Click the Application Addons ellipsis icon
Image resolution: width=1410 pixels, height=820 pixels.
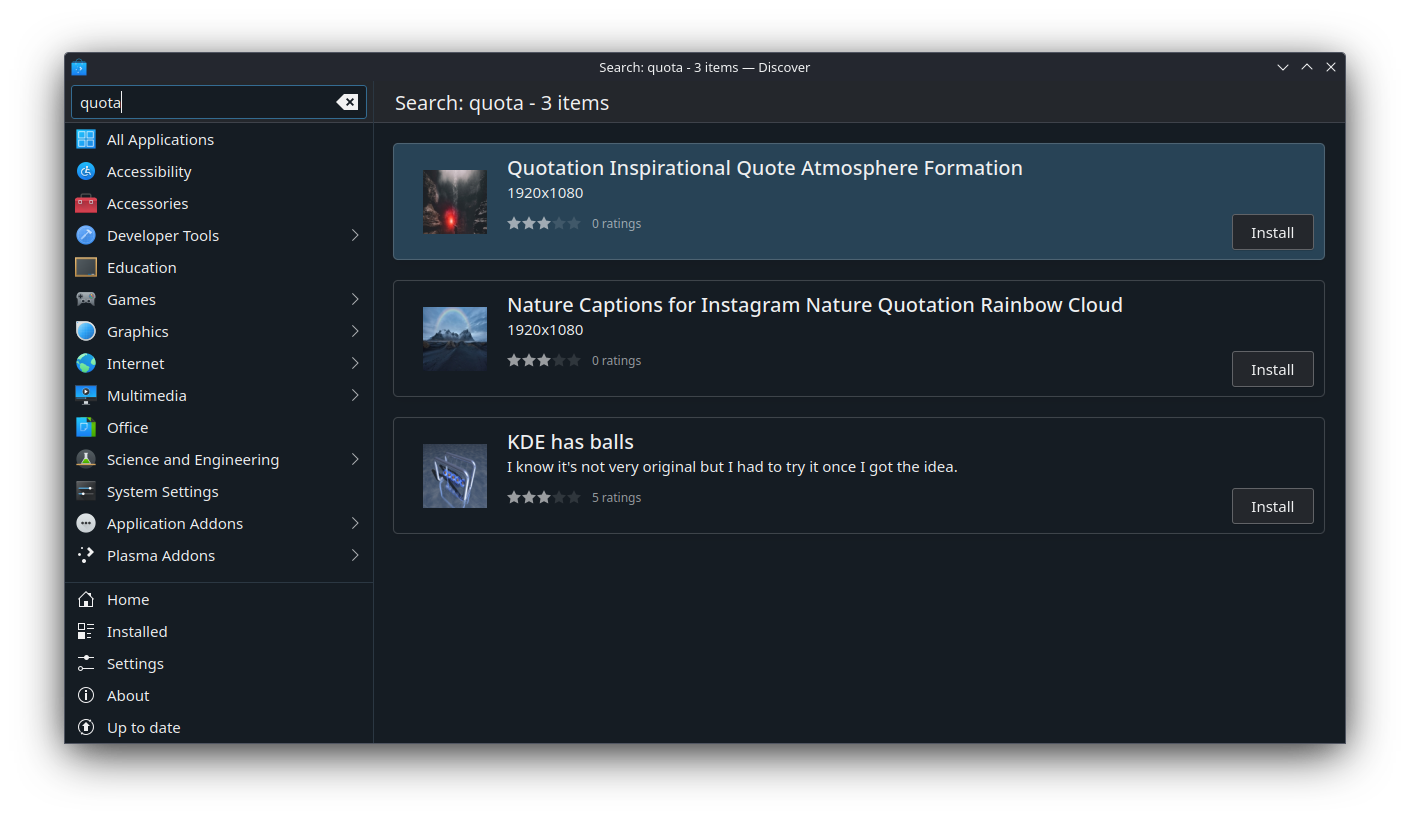coord(86,523)
